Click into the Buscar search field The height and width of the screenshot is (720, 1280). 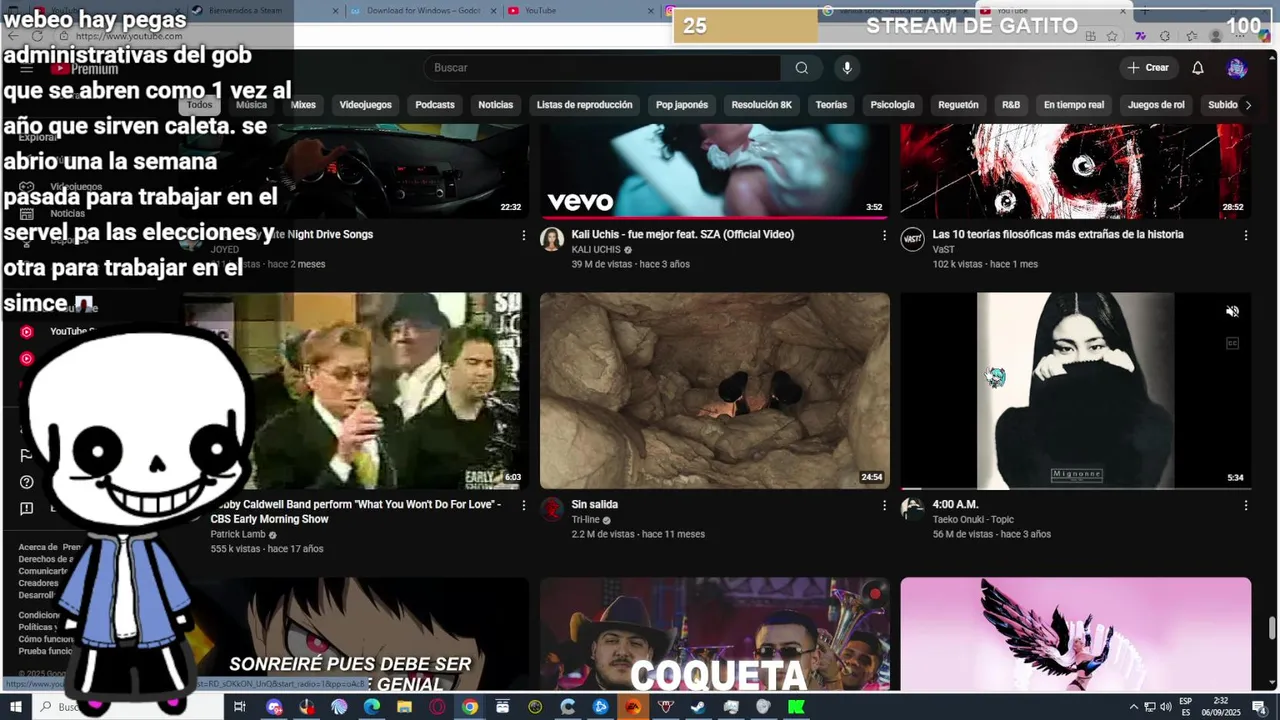pyautogui.click(x=603, y=68)
